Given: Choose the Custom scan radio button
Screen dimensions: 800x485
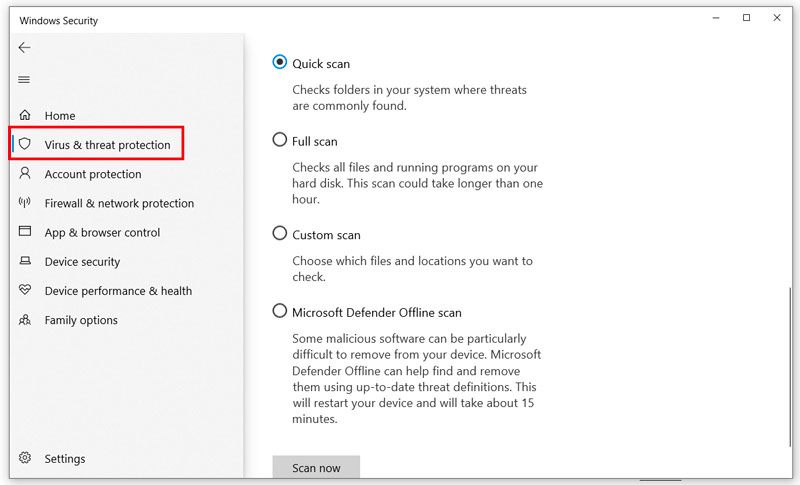Looking at the screenshot, I should 280,233.
